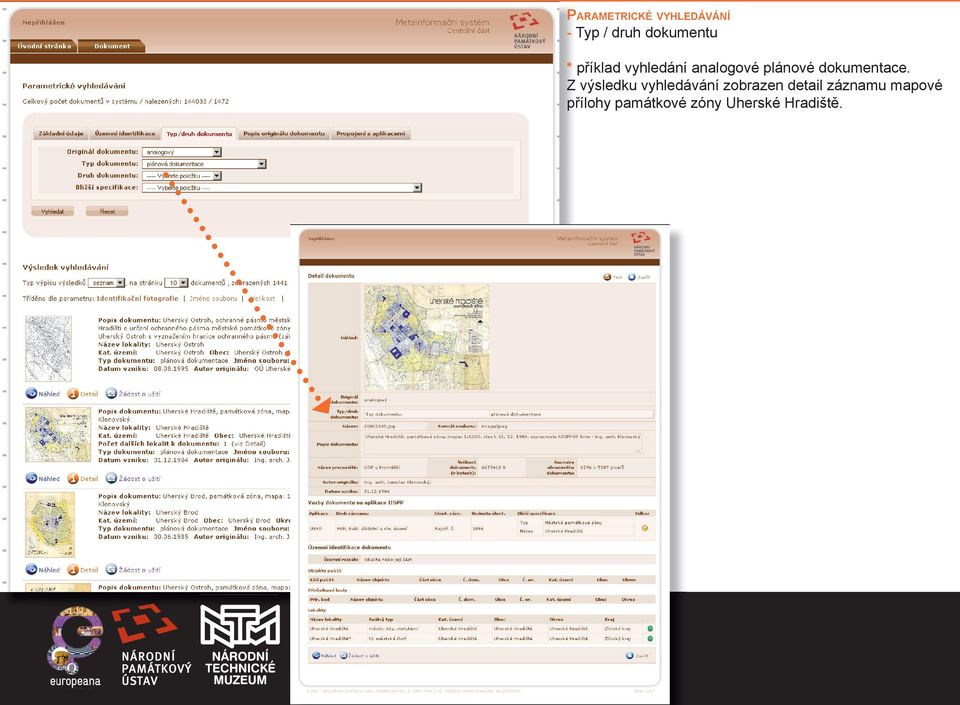Click Náhled eye icon for Uherský Brod result
This screenshot has height=705, width=960.
[31, 569]
